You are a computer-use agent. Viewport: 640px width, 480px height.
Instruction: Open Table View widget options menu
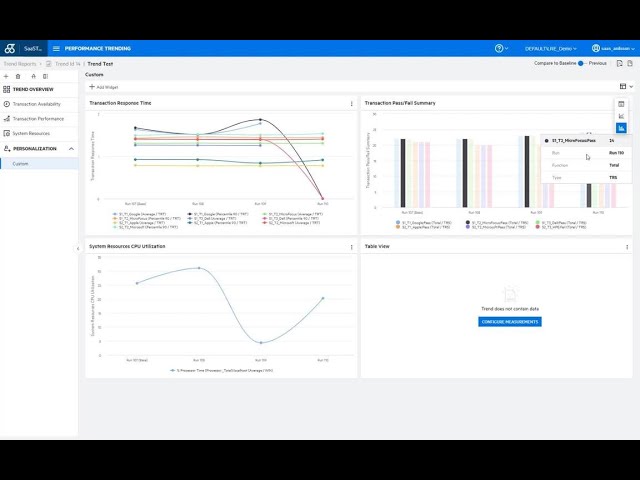point(627,247)
